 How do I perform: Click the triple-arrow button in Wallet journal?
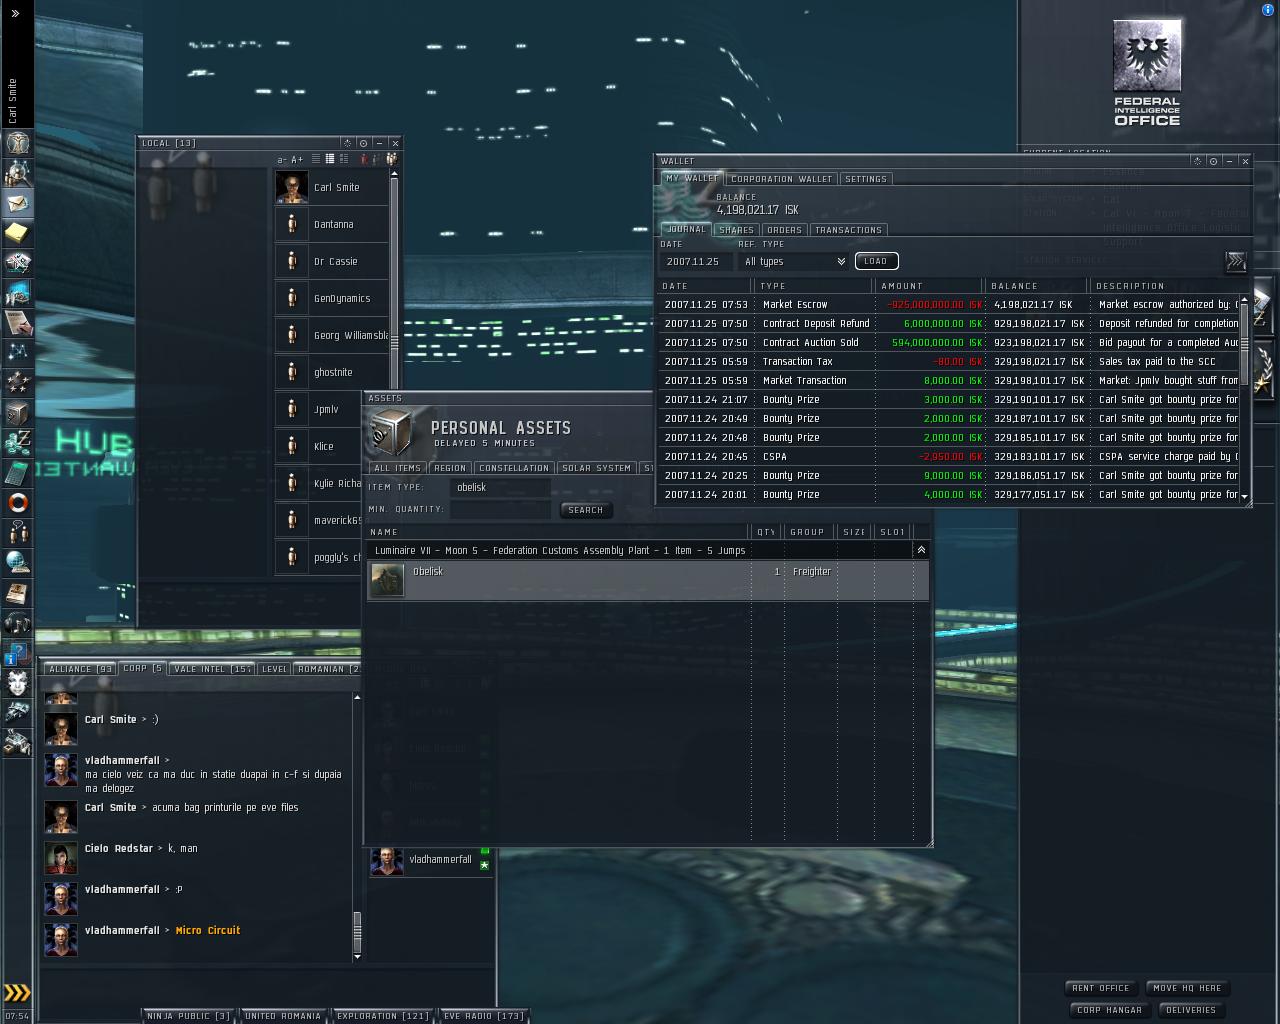(x=1236, y=261)
